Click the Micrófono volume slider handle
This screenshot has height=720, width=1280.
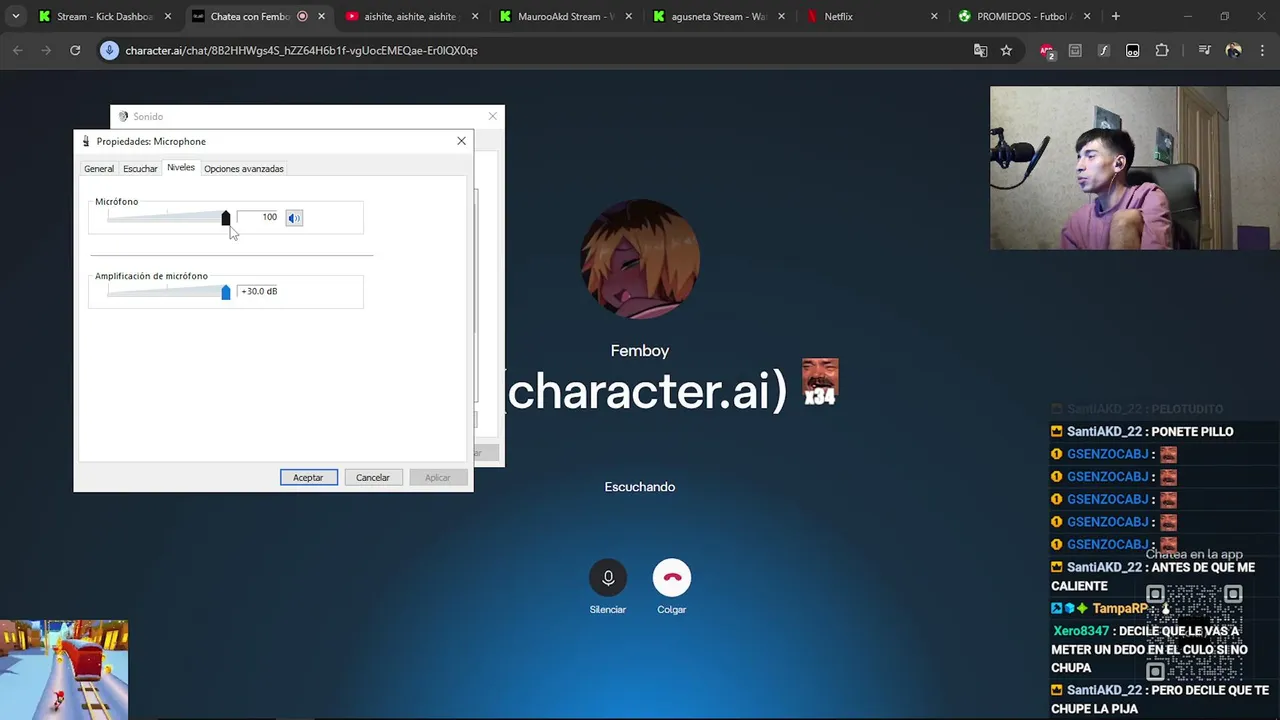coord(226,218)
